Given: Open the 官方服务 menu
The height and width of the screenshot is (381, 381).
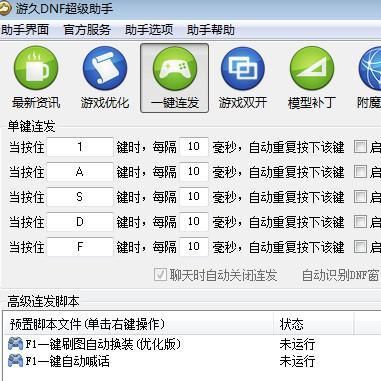Looking at the screenshot, I should (87, 30).
